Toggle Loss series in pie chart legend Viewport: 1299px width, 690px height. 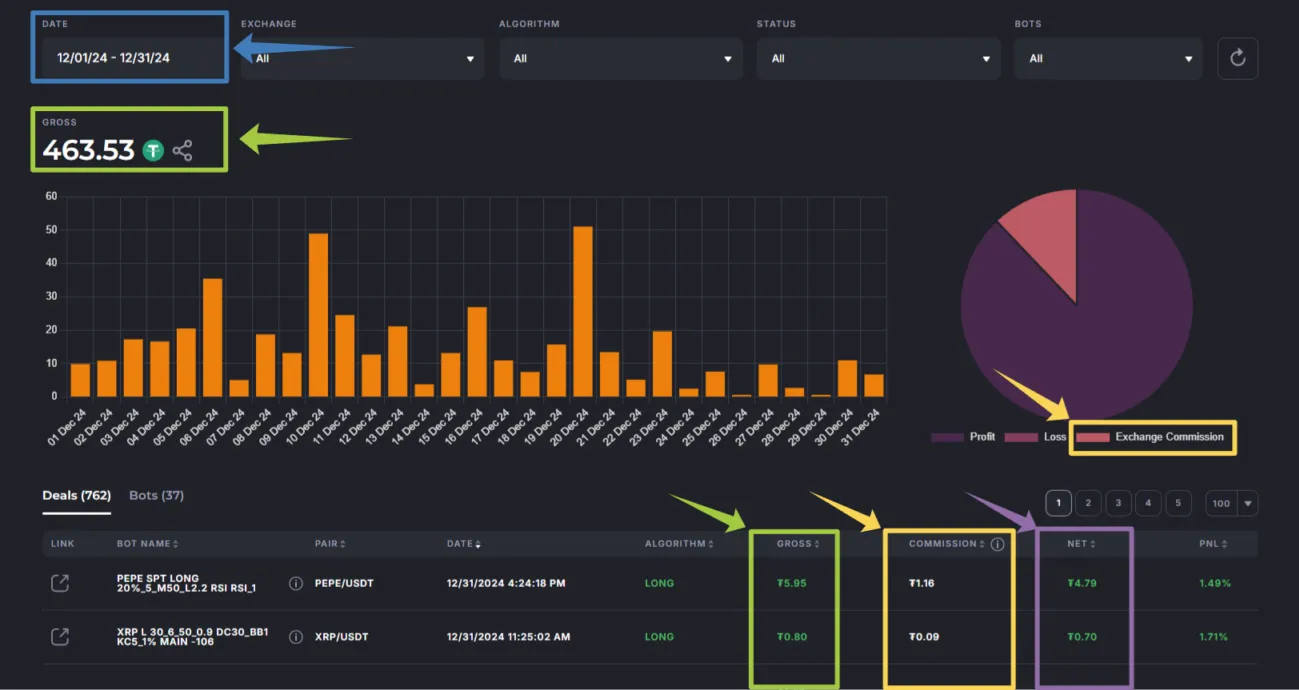pos(1036,437)
